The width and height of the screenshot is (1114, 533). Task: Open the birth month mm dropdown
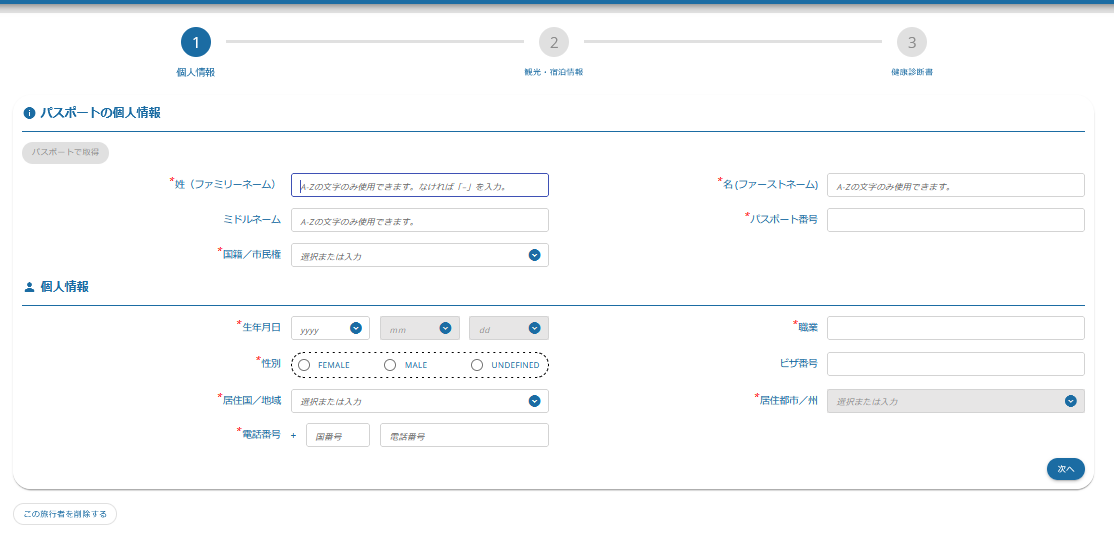pos(445,328)
